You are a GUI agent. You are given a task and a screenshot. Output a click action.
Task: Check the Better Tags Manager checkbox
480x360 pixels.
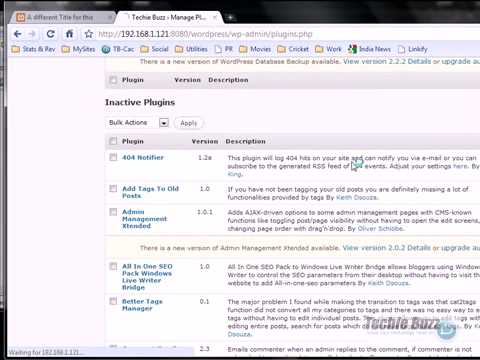pyautogui.click(x=113, y=301)
